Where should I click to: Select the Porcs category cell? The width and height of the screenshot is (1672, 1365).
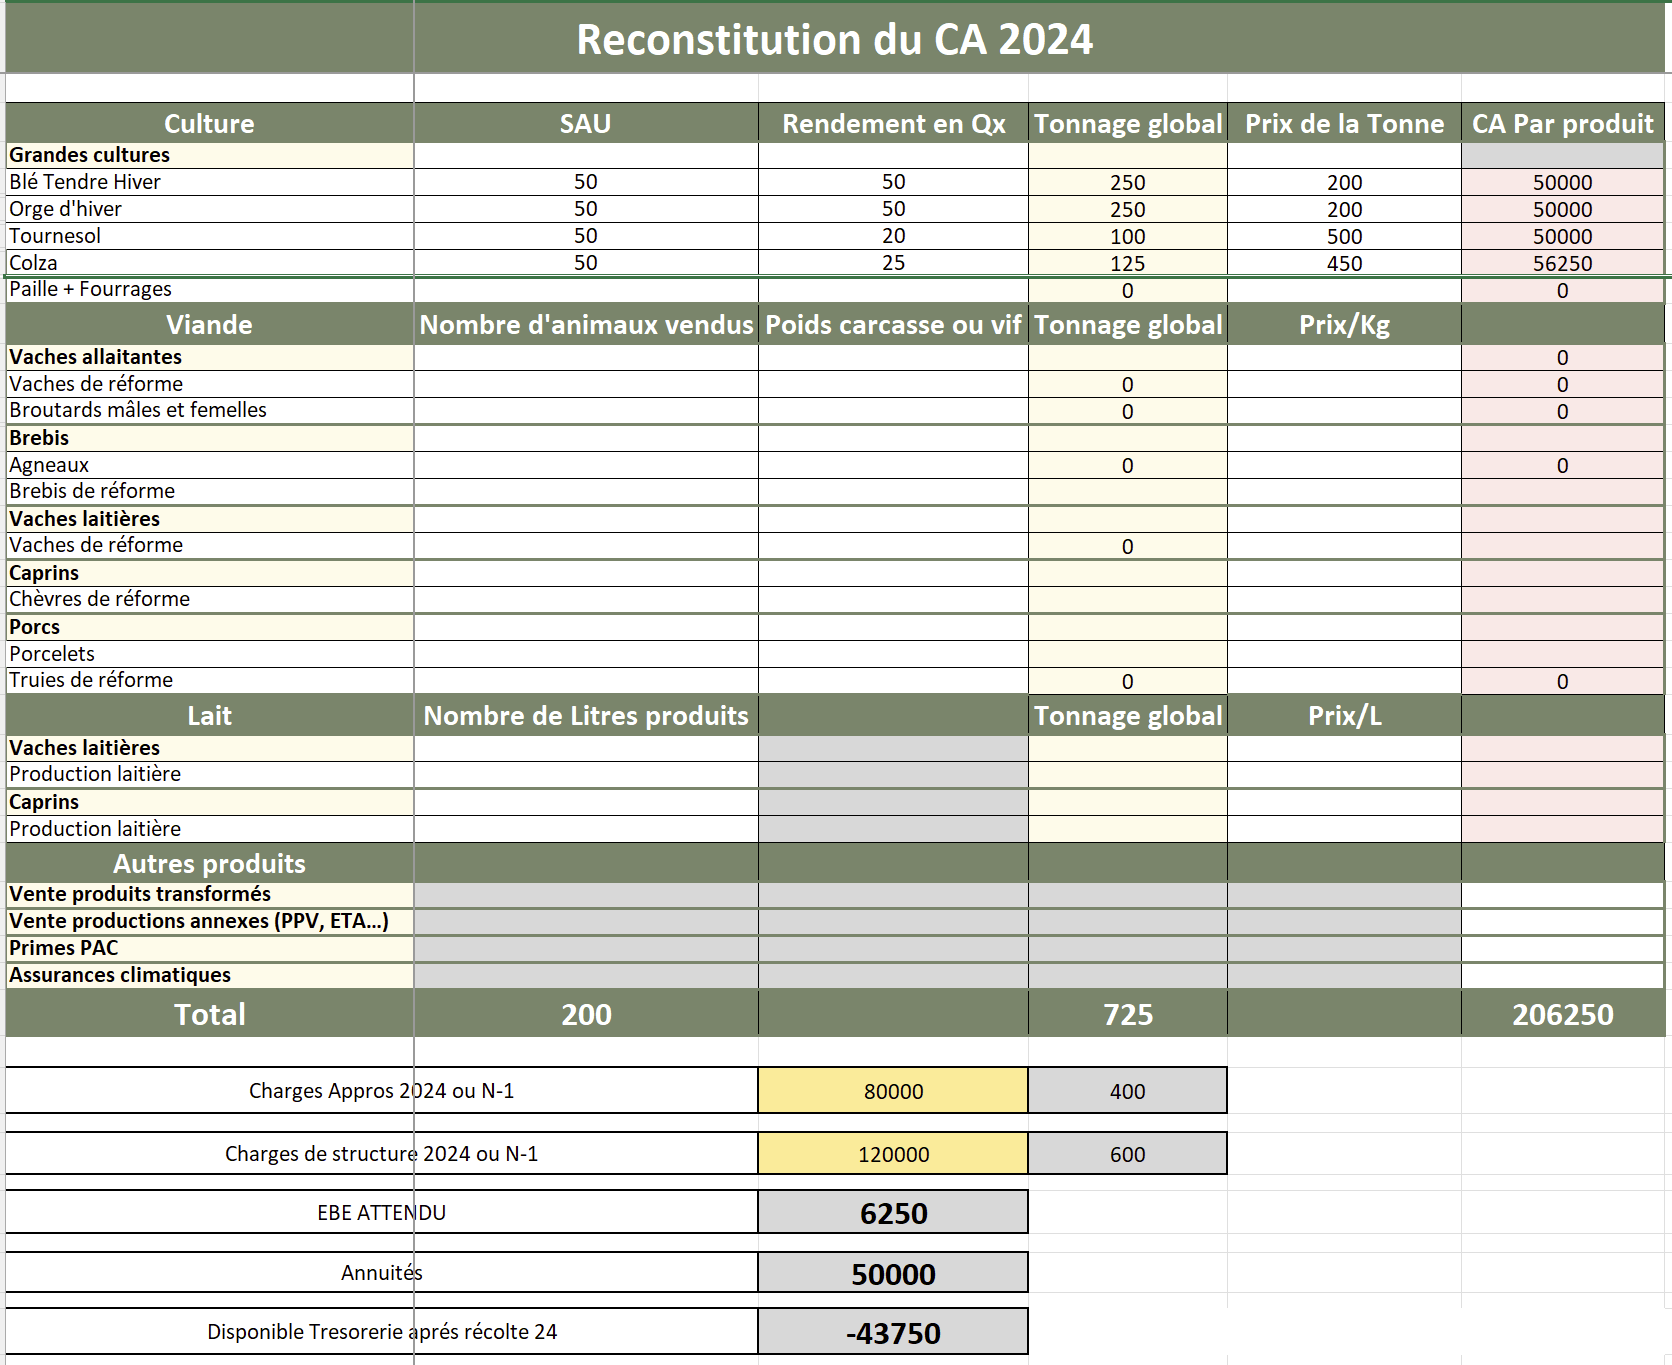209,627
